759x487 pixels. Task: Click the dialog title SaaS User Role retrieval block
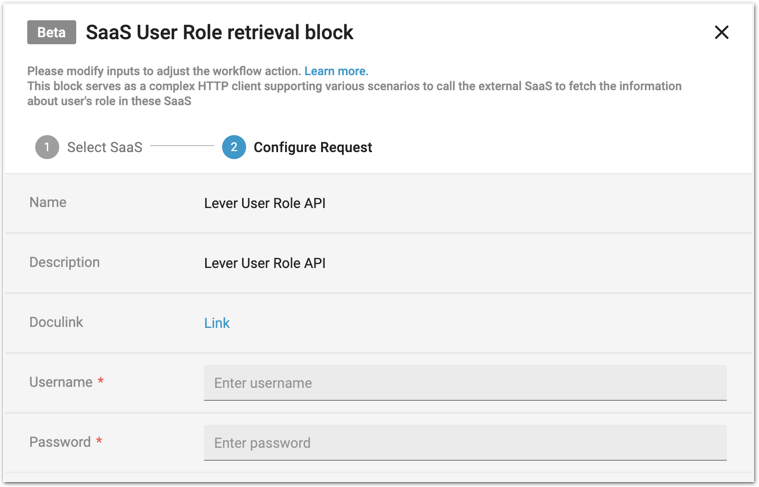click(220, 32)
